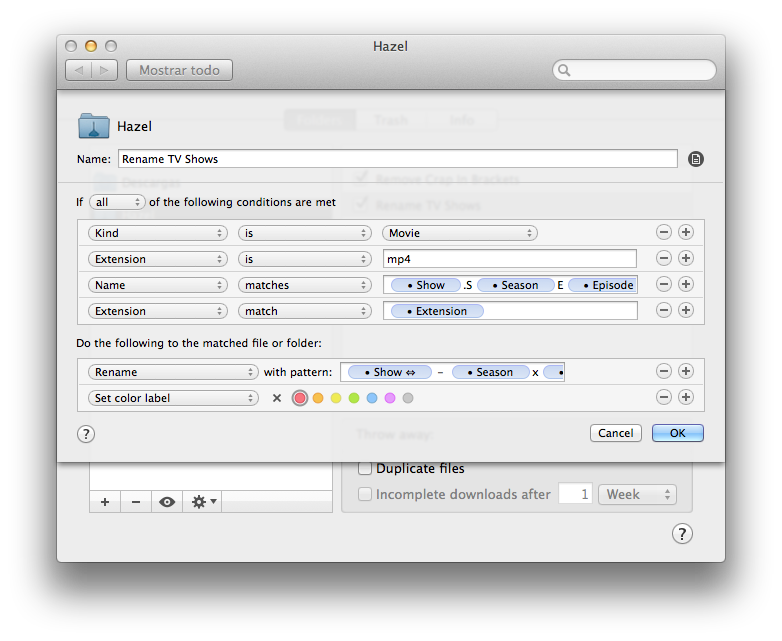
Task: Confirm the rule with OK
Action: pos(678,433)
